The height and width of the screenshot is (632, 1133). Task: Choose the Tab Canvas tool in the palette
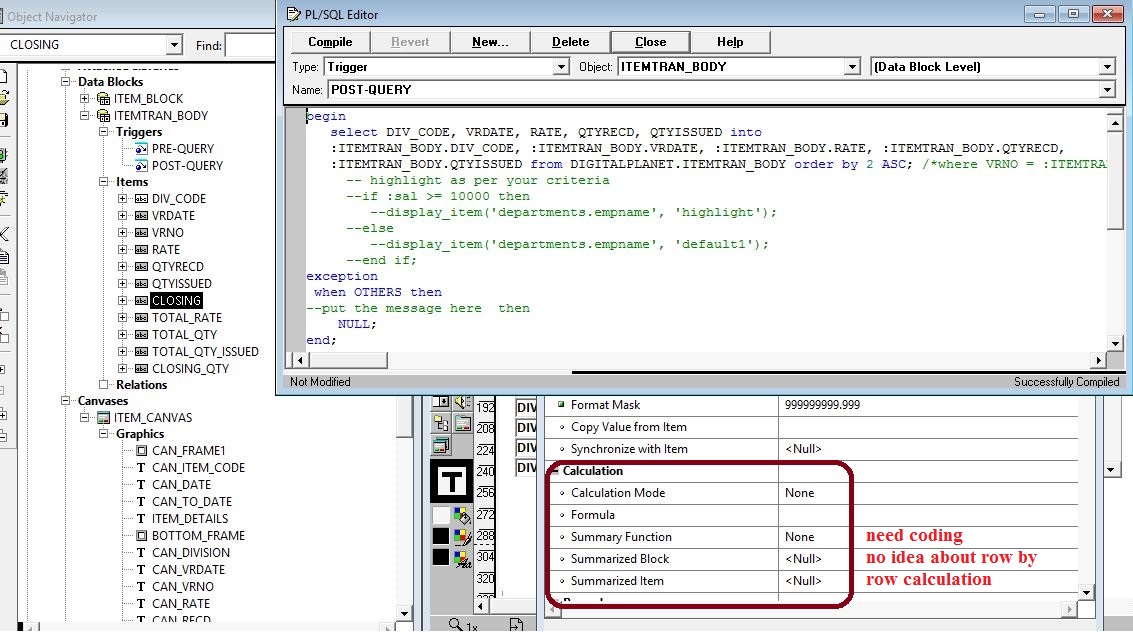[x=462, y=424]
